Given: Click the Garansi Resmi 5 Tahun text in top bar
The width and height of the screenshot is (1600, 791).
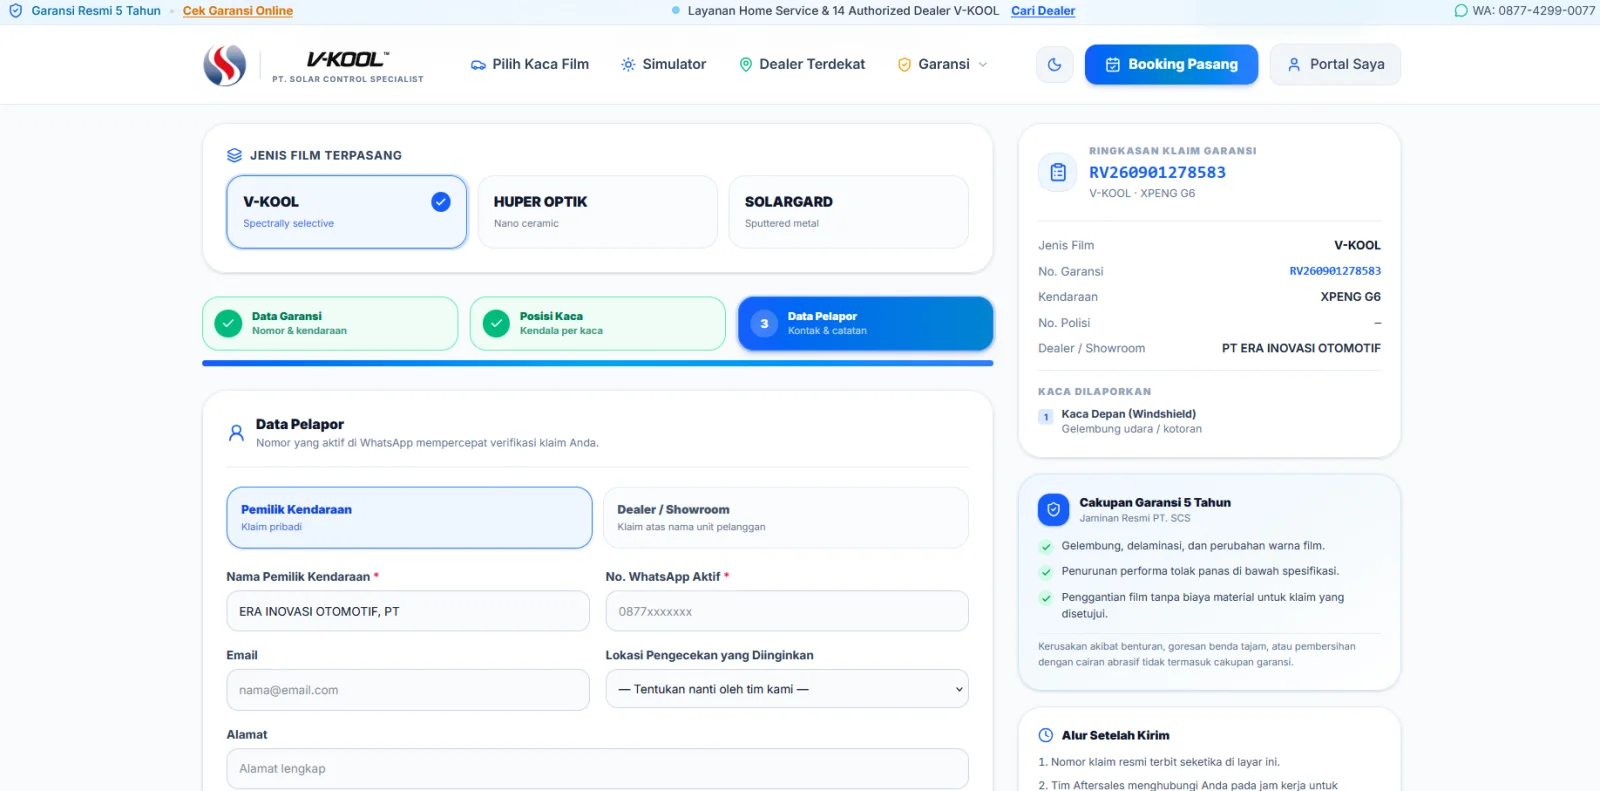Looking at the screenshot, I should [96, 11].
